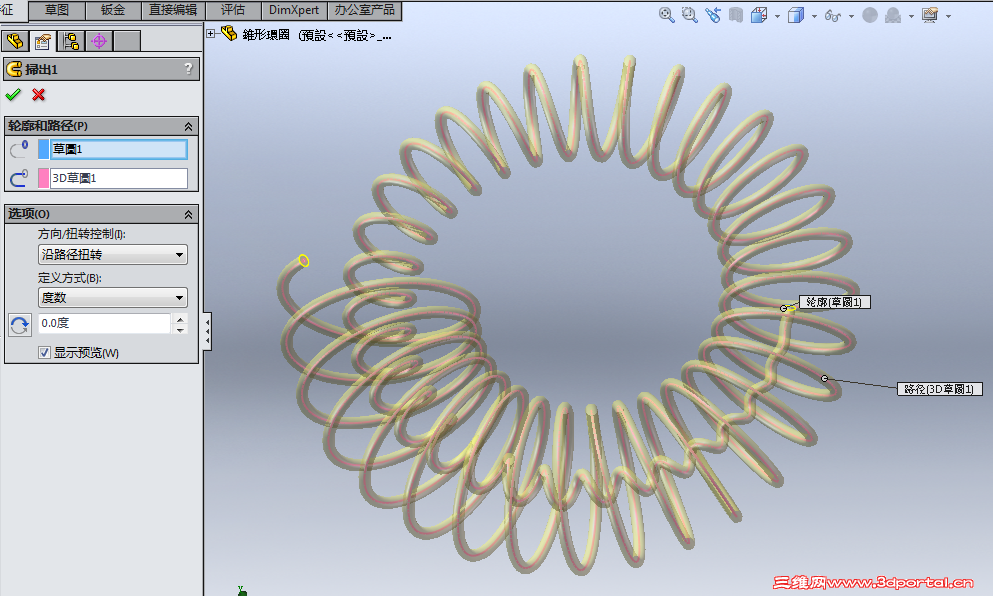Viewport: 993px width, 596px height.
Task: Click 路径(3D草圖1) callout label
Action: point(940,389)
